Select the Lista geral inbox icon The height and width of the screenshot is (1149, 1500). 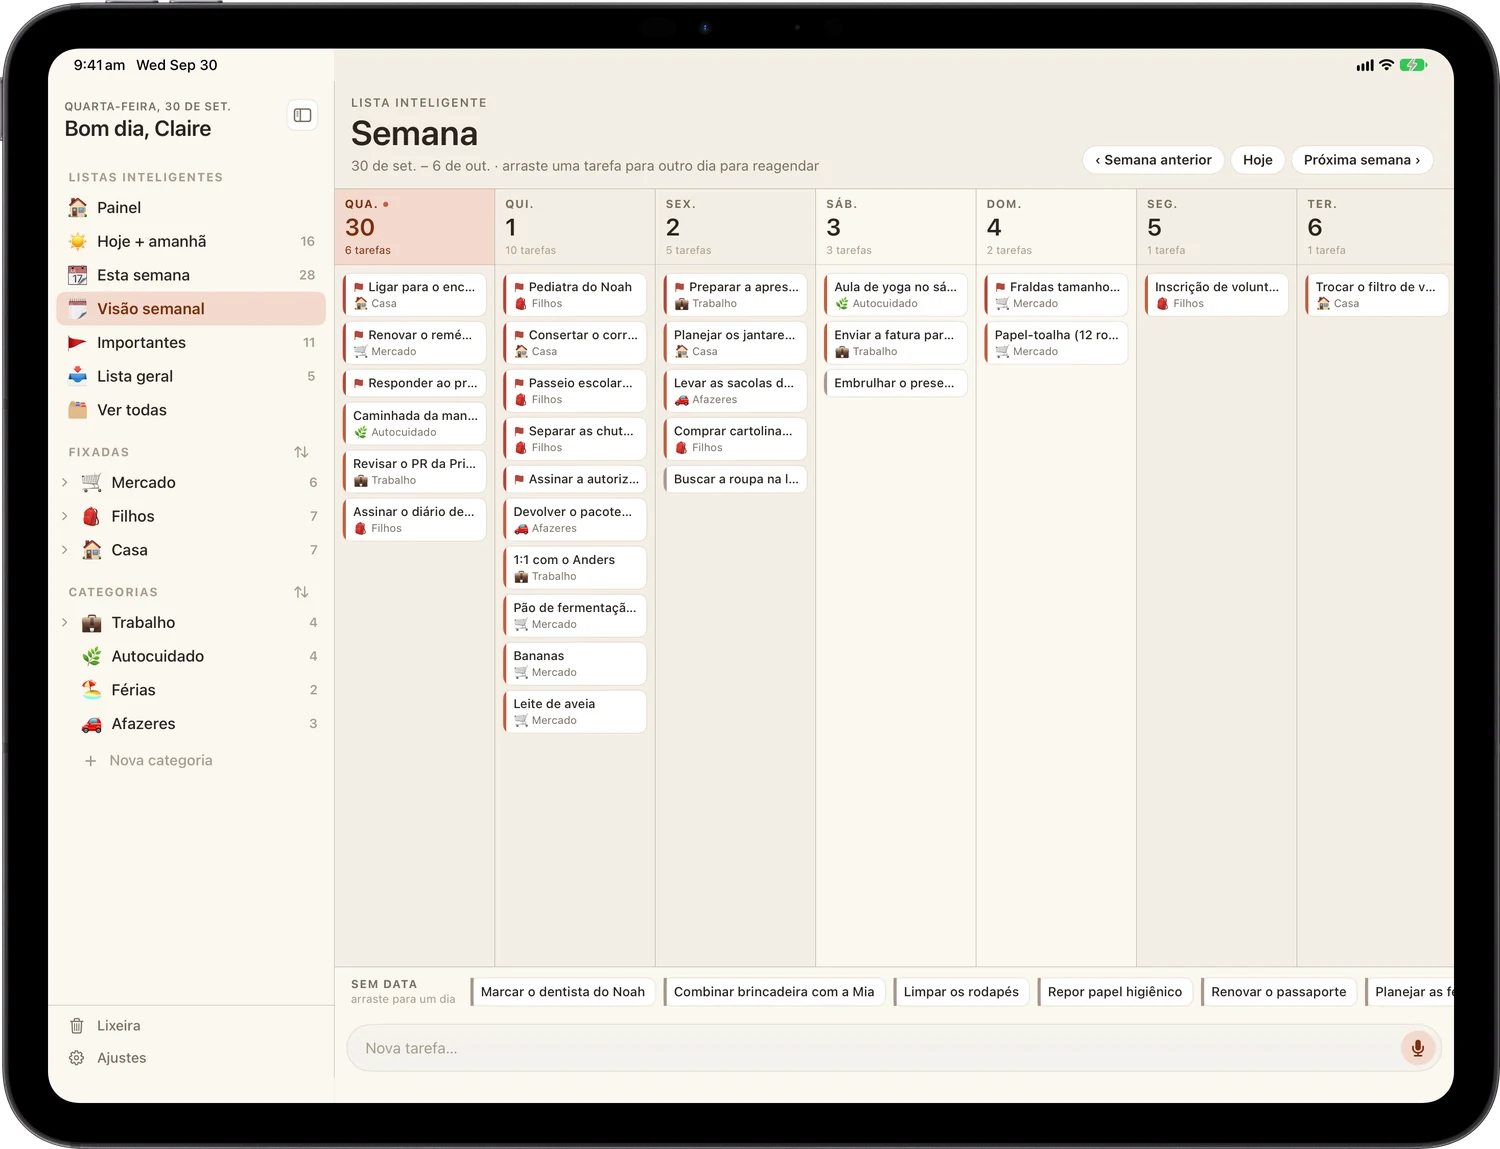[78, 376]
